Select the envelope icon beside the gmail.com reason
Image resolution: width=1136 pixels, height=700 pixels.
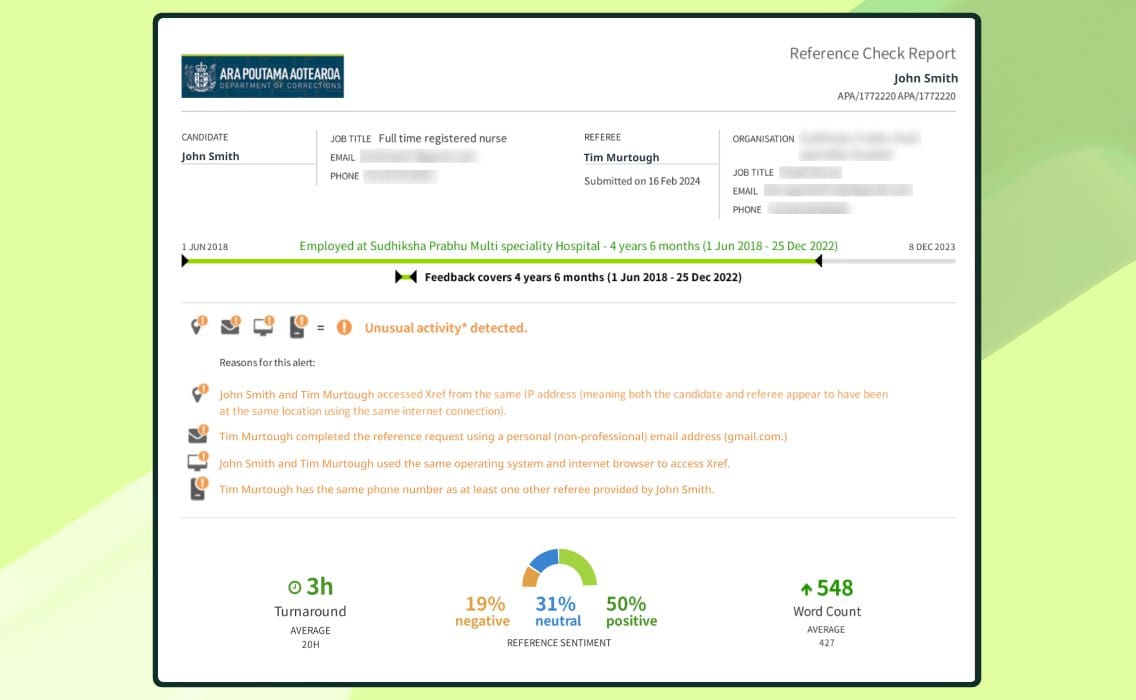[x=198, y=435]
